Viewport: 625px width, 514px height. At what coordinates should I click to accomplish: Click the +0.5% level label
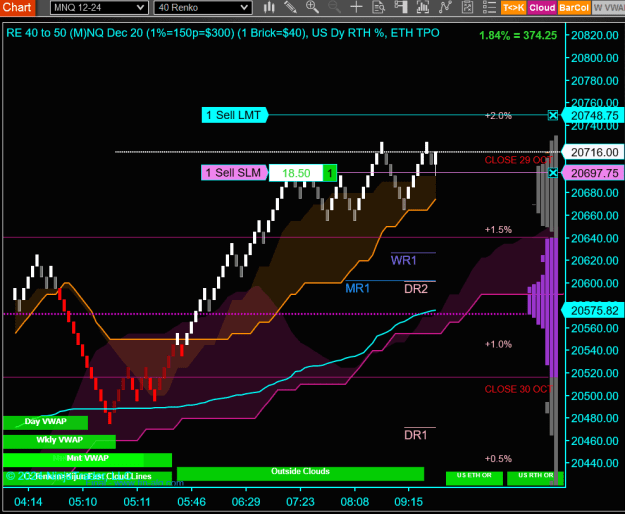point(498,459)
